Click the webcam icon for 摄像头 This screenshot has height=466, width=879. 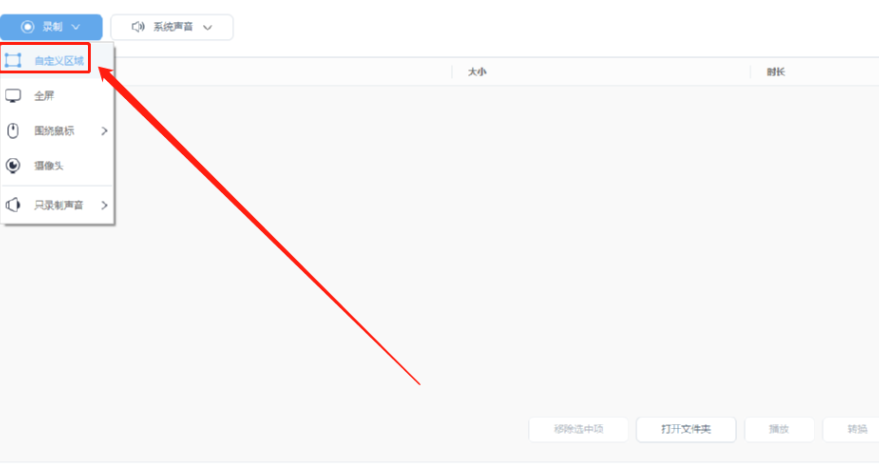13,165
